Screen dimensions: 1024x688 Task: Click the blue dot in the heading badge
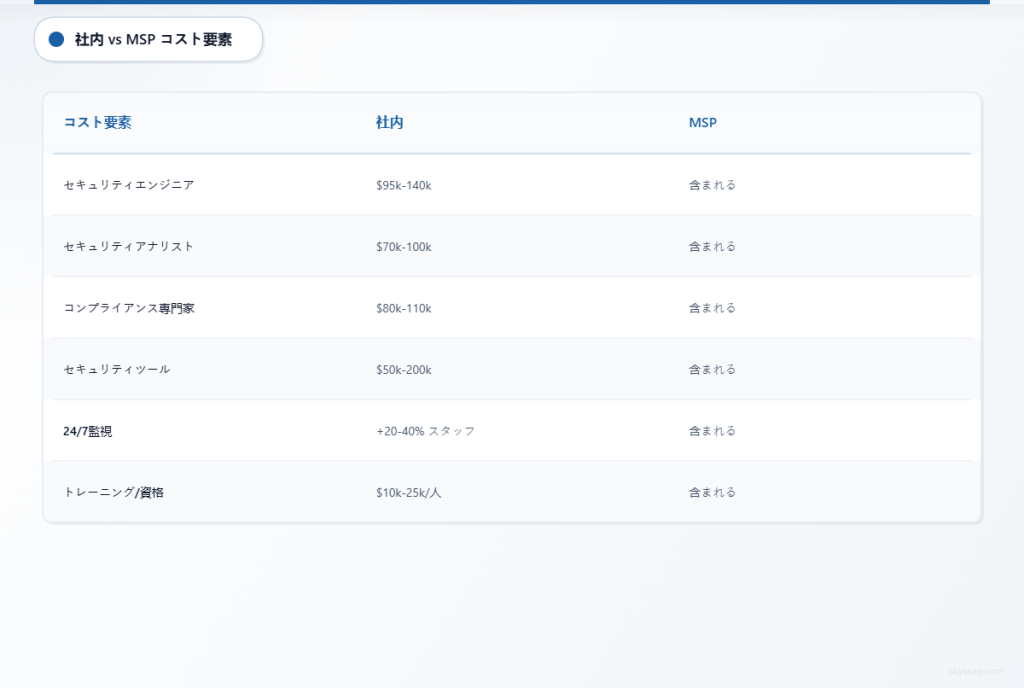click(x=57, y=40)
